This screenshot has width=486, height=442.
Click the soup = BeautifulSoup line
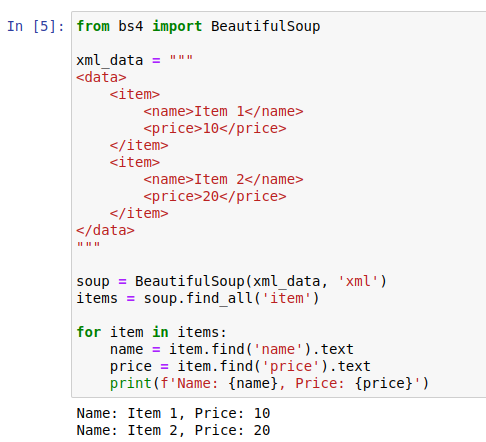(x=232, y=281)
